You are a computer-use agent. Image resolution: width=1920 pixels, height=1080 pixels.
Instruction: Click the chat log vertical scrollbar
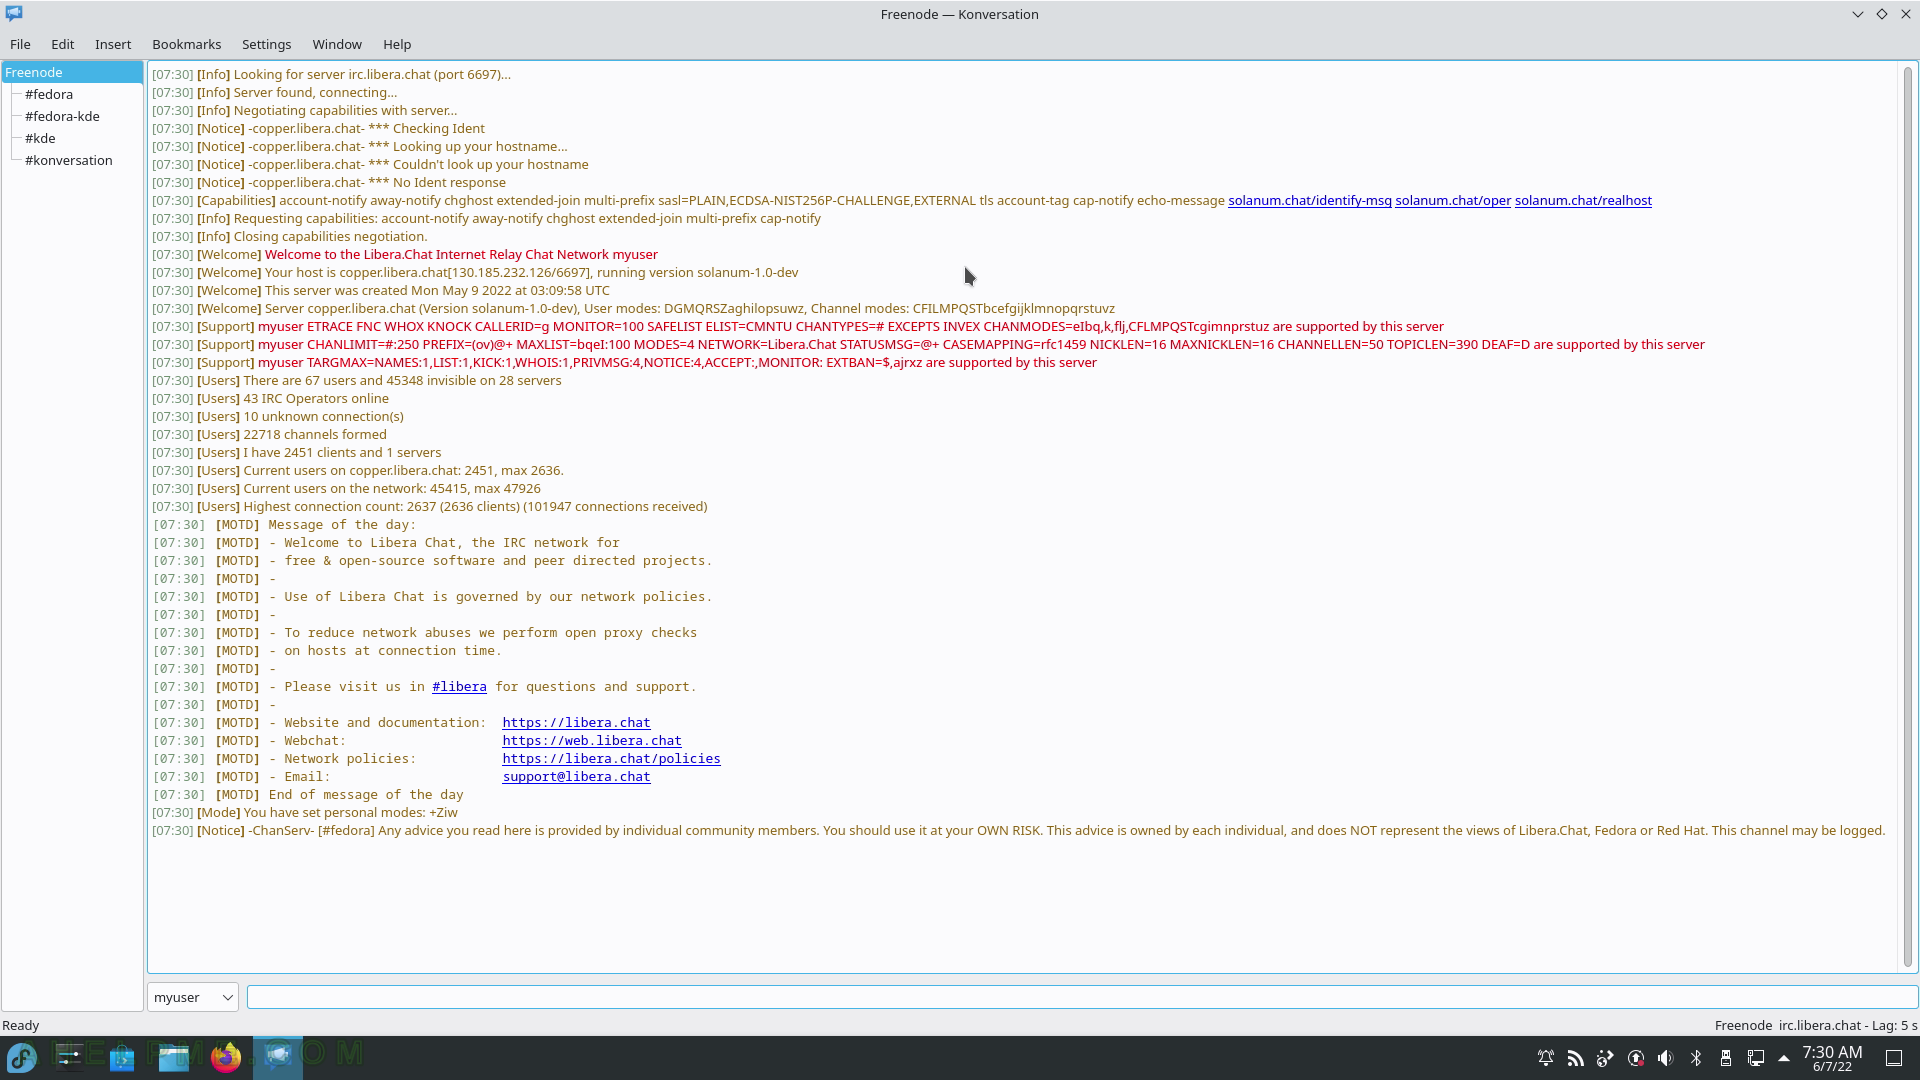(1908, 516)
